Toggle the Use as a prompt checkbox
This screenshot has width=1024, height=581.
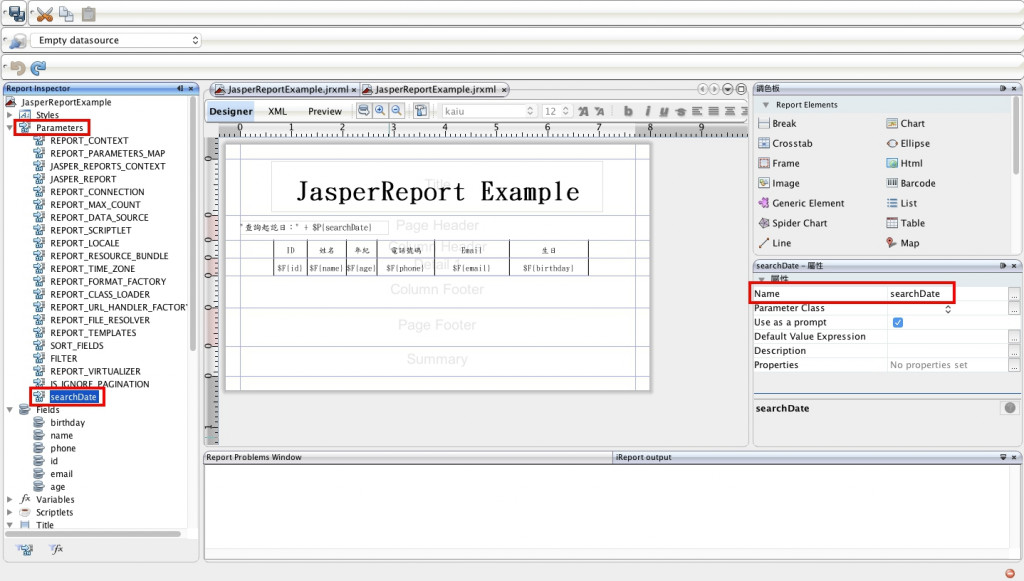tap(898, 322)
